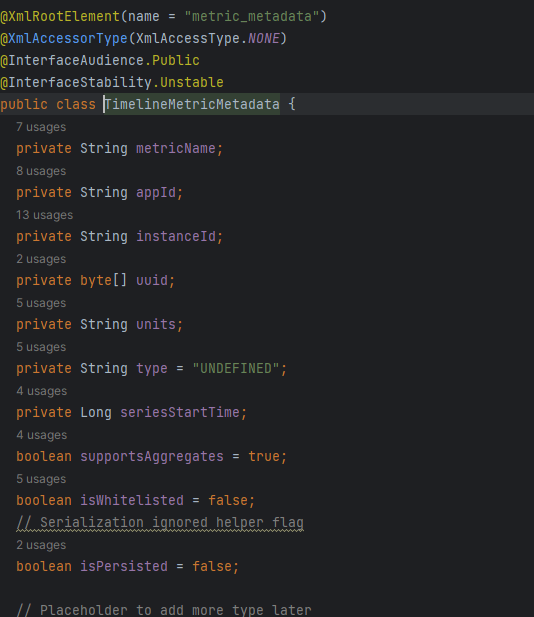Click the NONE constant in XmlAccessType
The height and width of the screenshot is (617, 534).
[x=264, y=39]
